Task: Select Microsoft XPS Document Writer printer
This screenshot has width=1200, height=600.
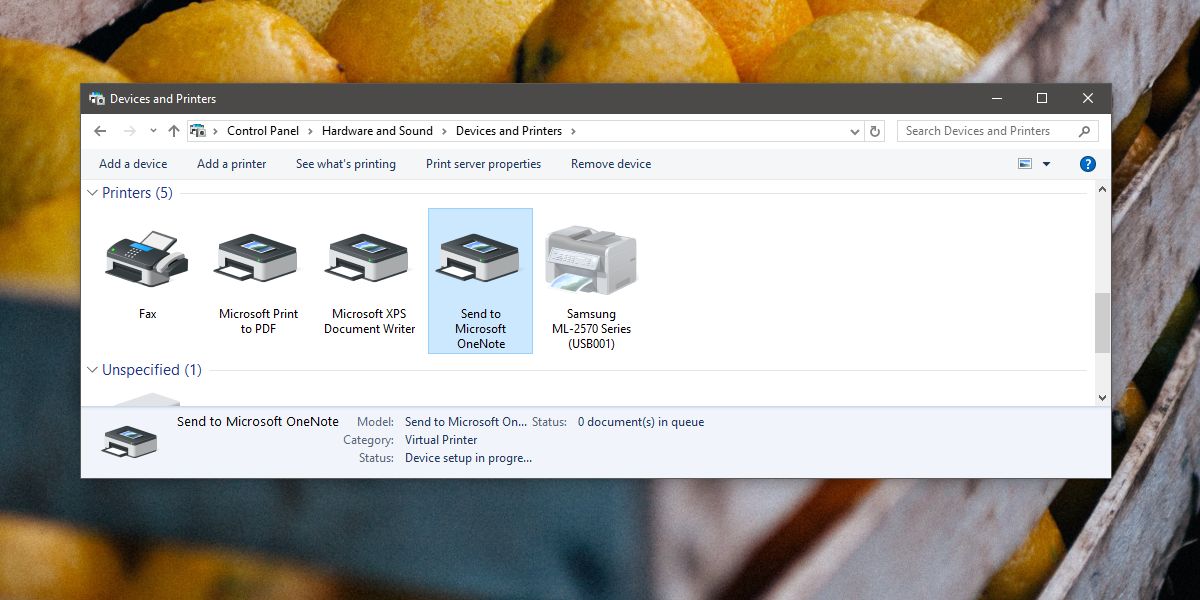Action: click(369, 260)
